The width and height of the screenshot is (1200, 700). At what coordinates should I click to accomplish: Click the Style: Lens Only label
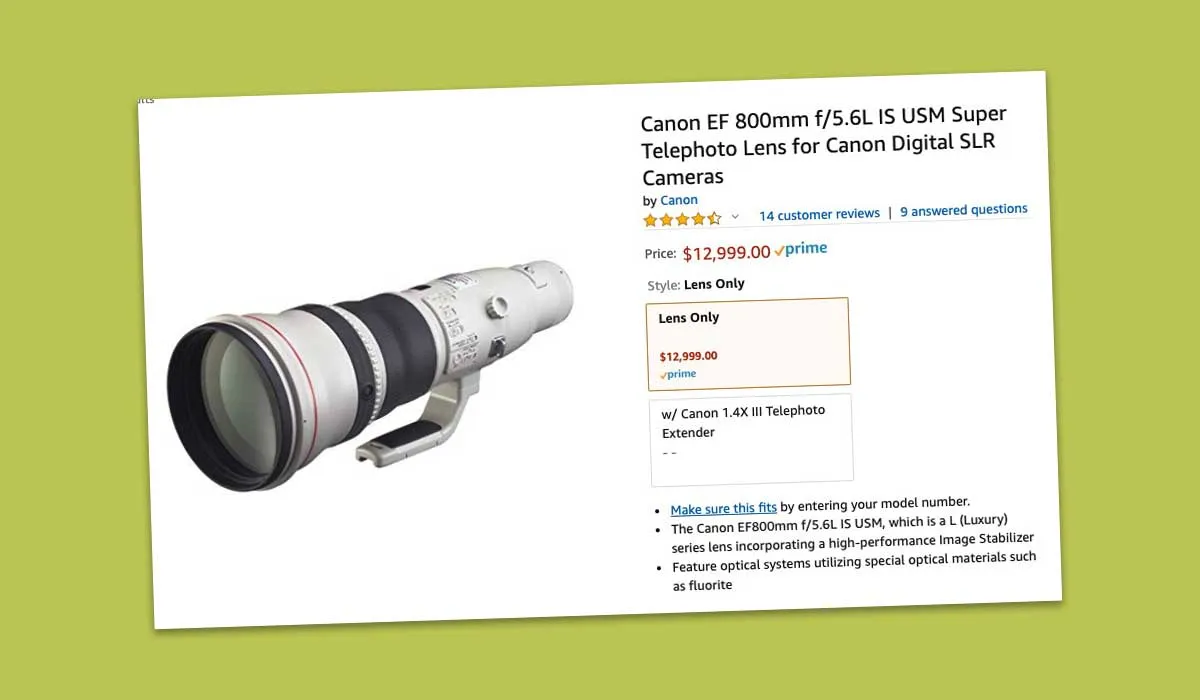tap(696, 284)
